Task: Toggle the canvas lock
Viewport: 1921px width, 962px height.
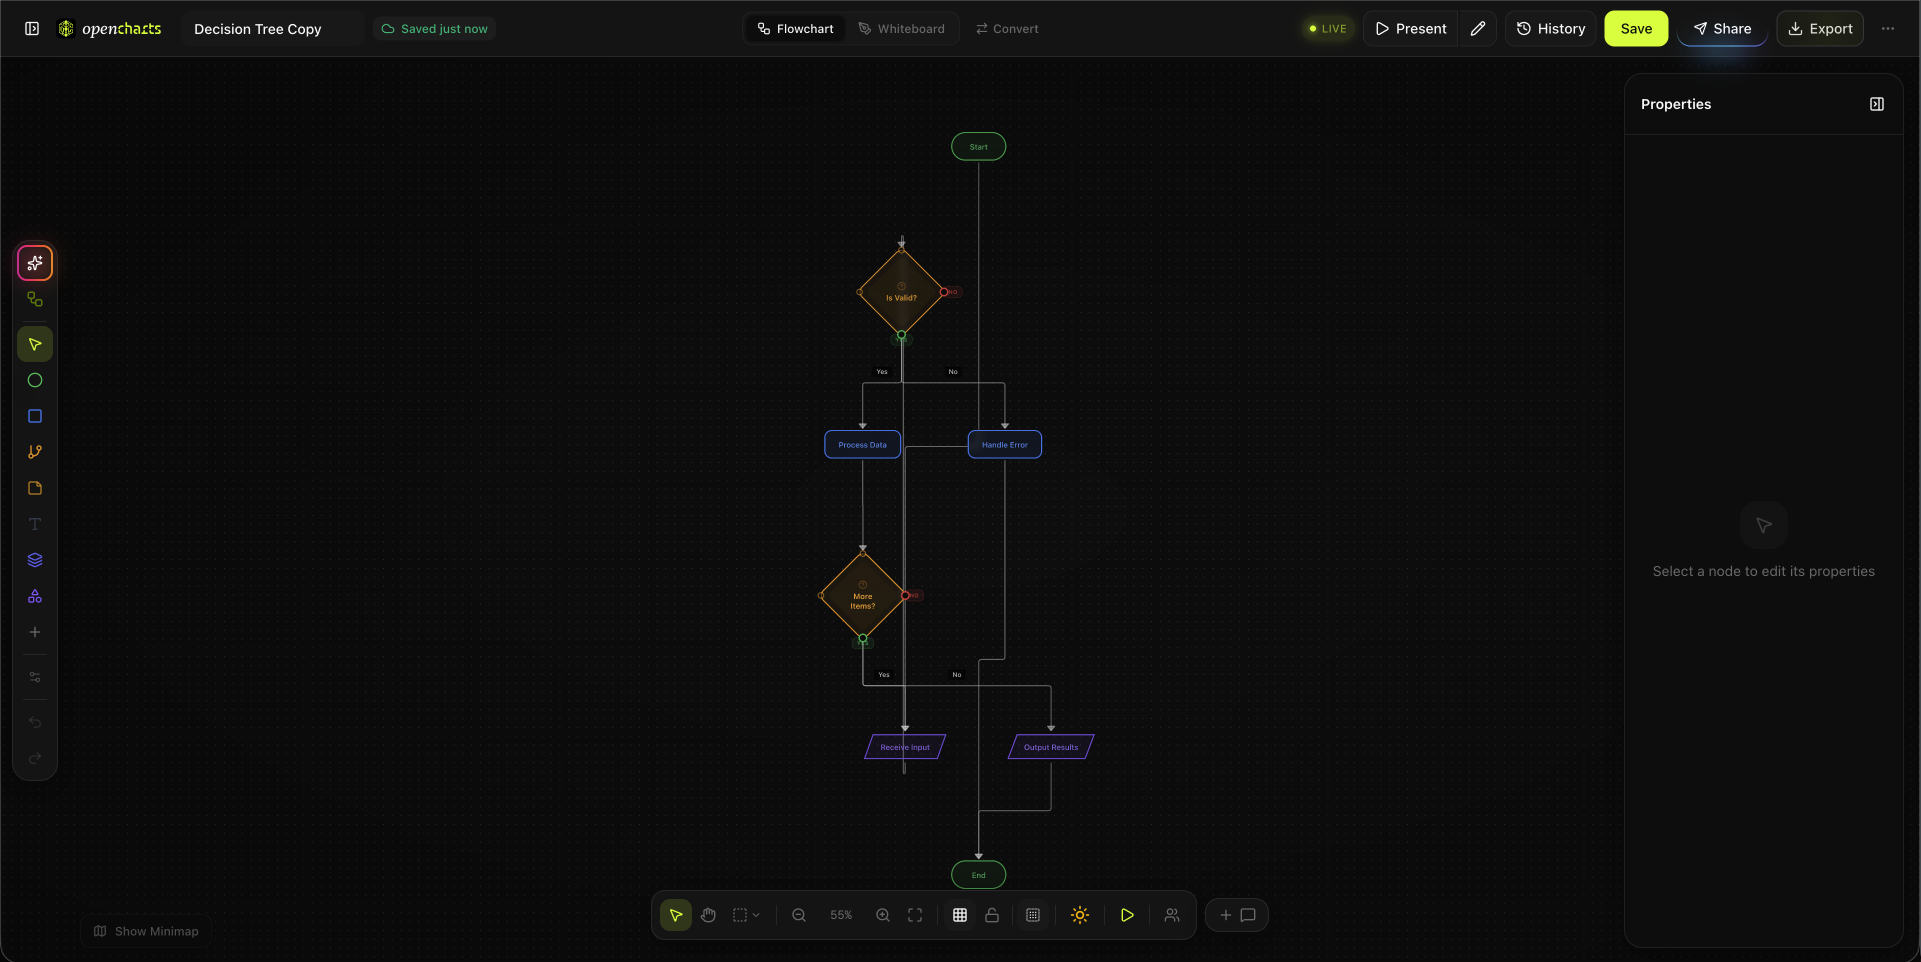Action: [x=991, y=915]
